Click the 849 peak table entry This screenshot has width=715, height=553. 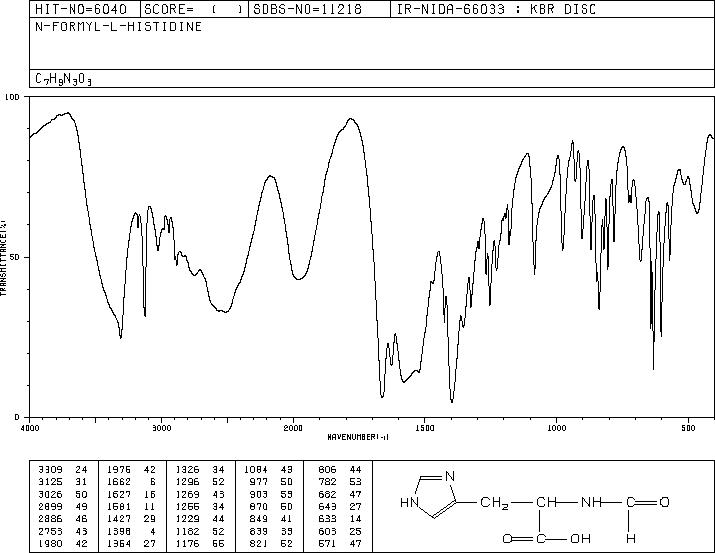click(272, 519)
